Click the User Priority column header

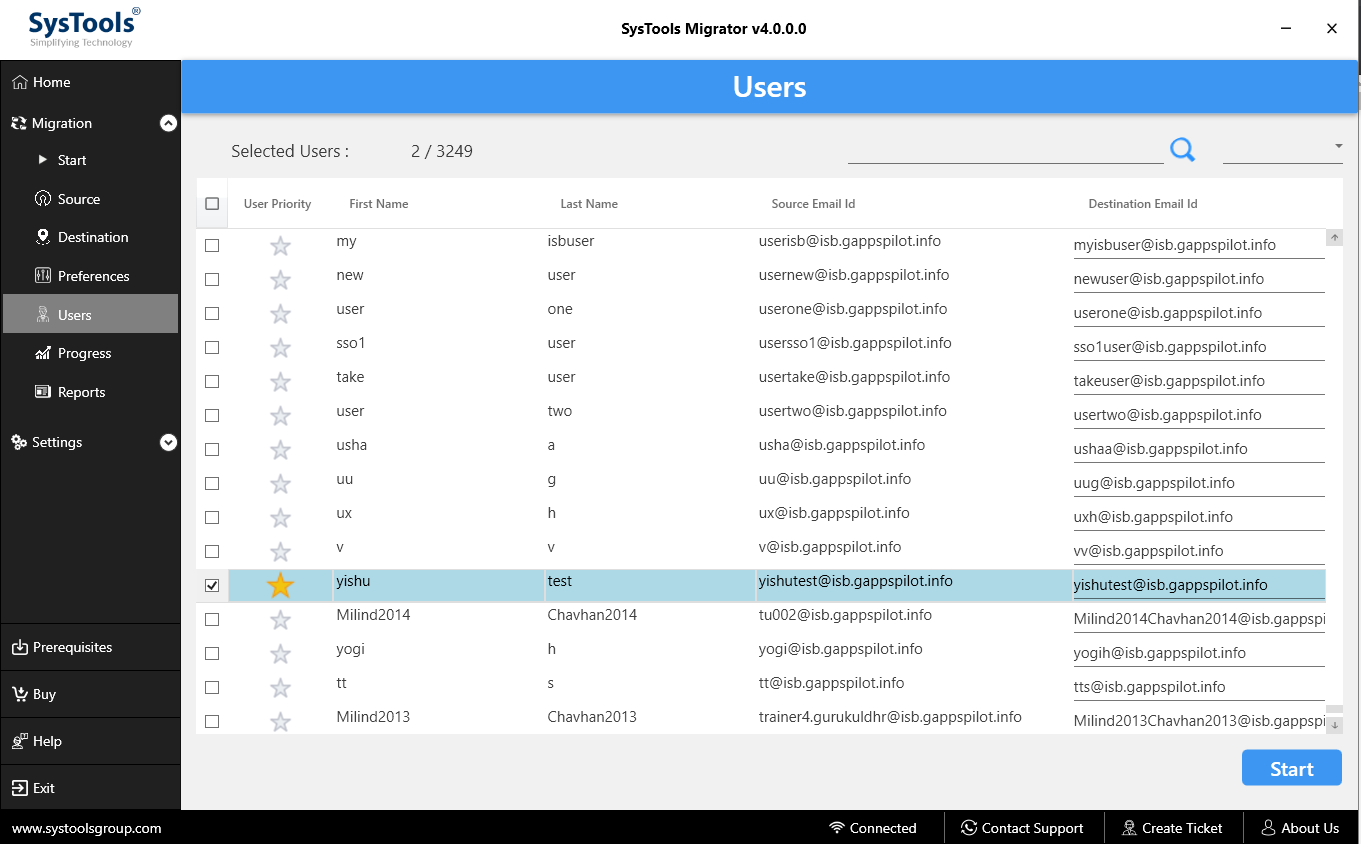click(x=277, y=204)
